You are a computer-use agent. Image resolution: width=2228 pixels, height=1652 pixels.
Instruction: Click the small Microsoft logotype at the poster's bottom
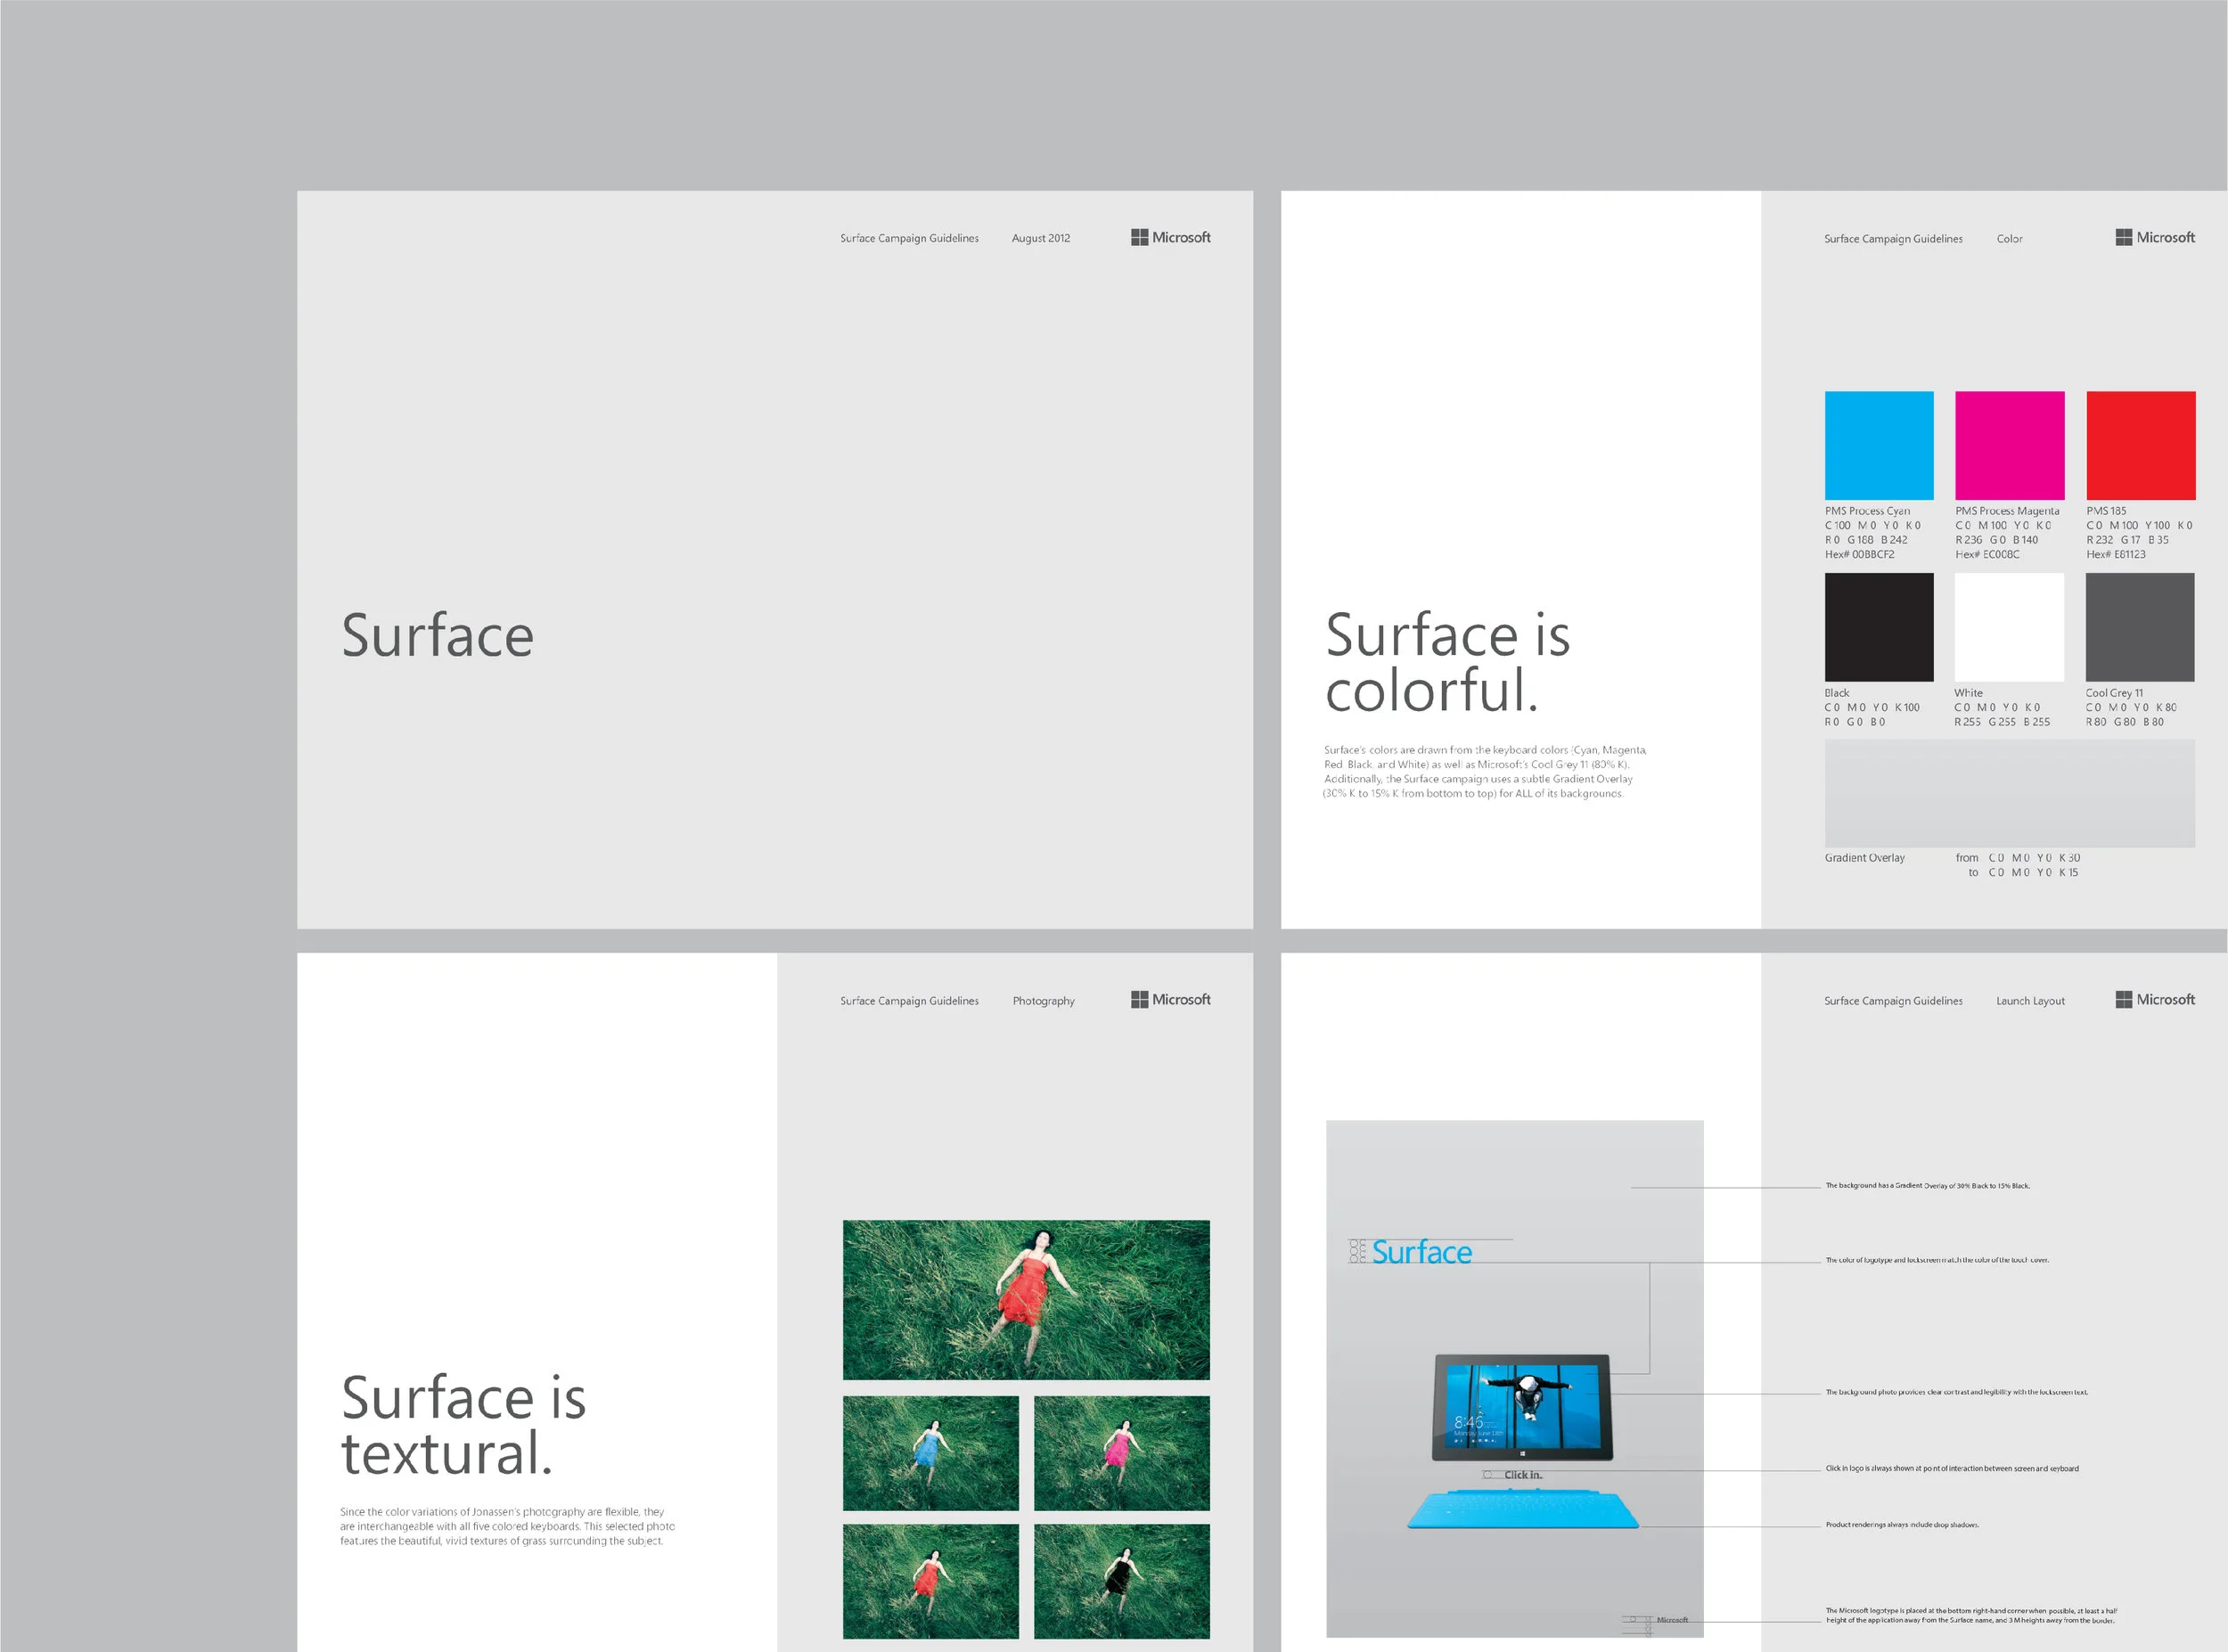[1671, 1620]
